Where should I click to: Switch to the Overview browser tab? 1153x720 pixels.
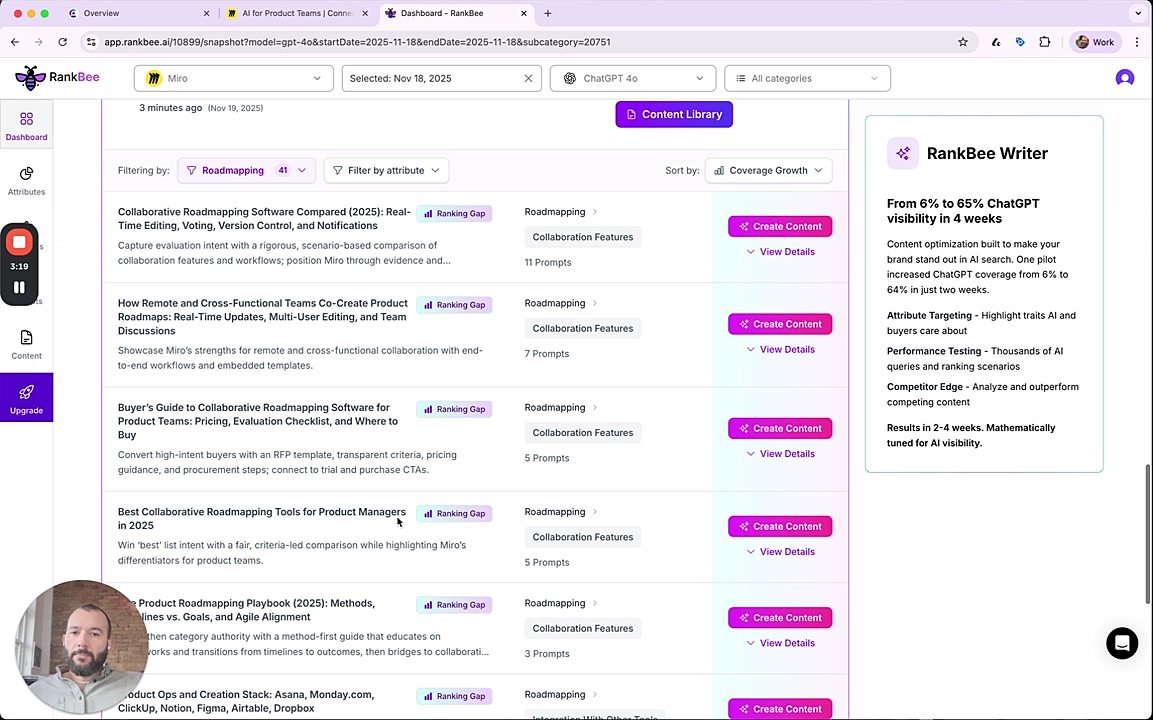tap(137, 13)
